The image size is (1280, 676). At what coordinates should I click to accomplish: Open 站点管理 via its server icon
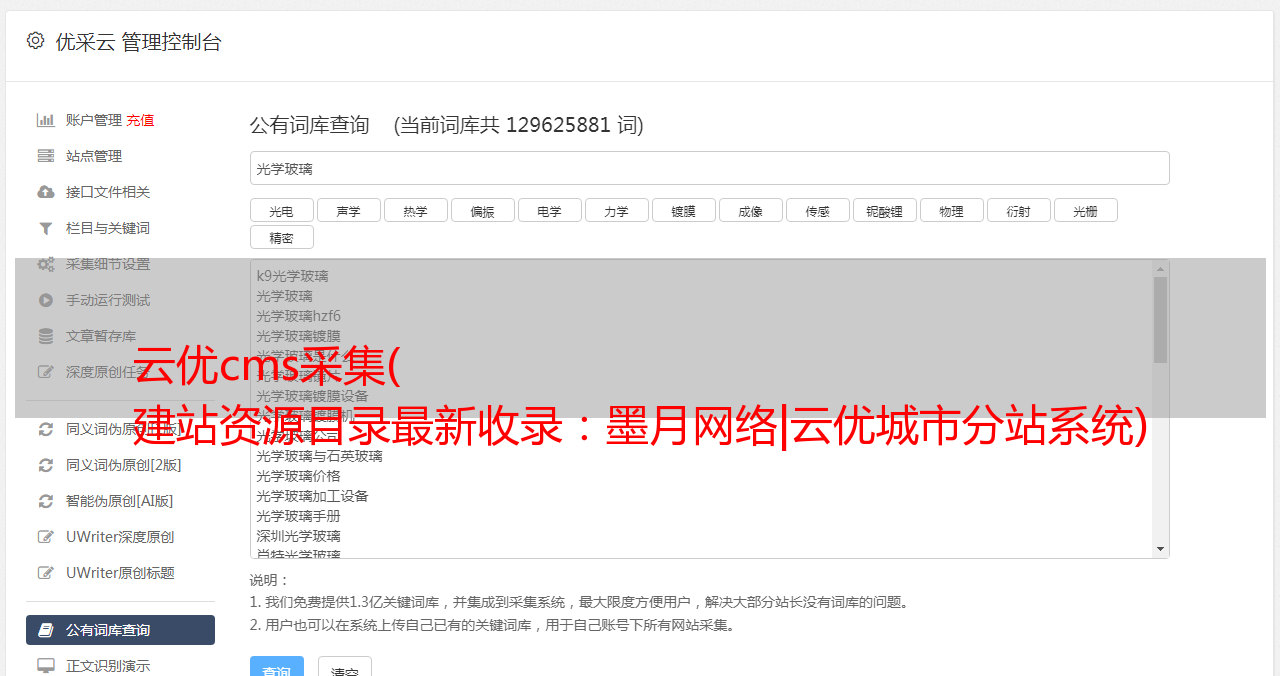46,156
